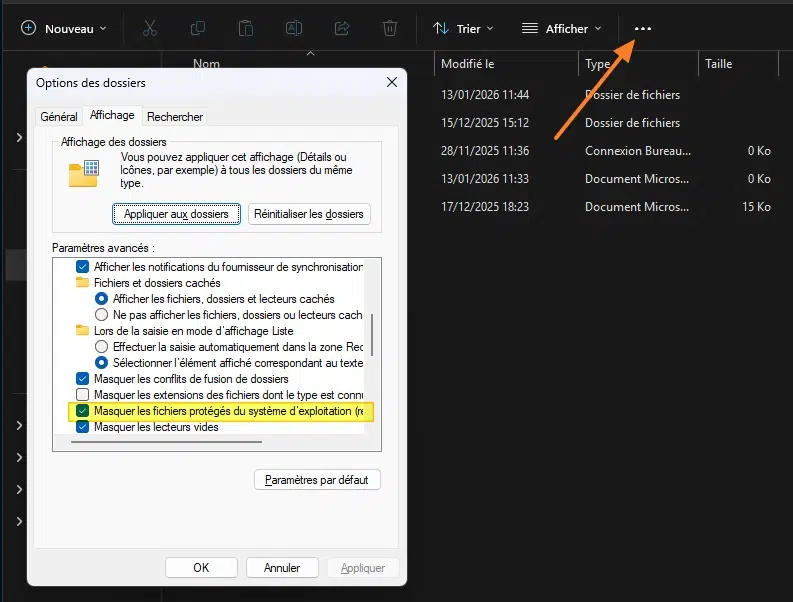The image size is (793, 602).
Task: Click the Paramètres par défaut button
Action: pyautogui.click(x=317, y=480)
